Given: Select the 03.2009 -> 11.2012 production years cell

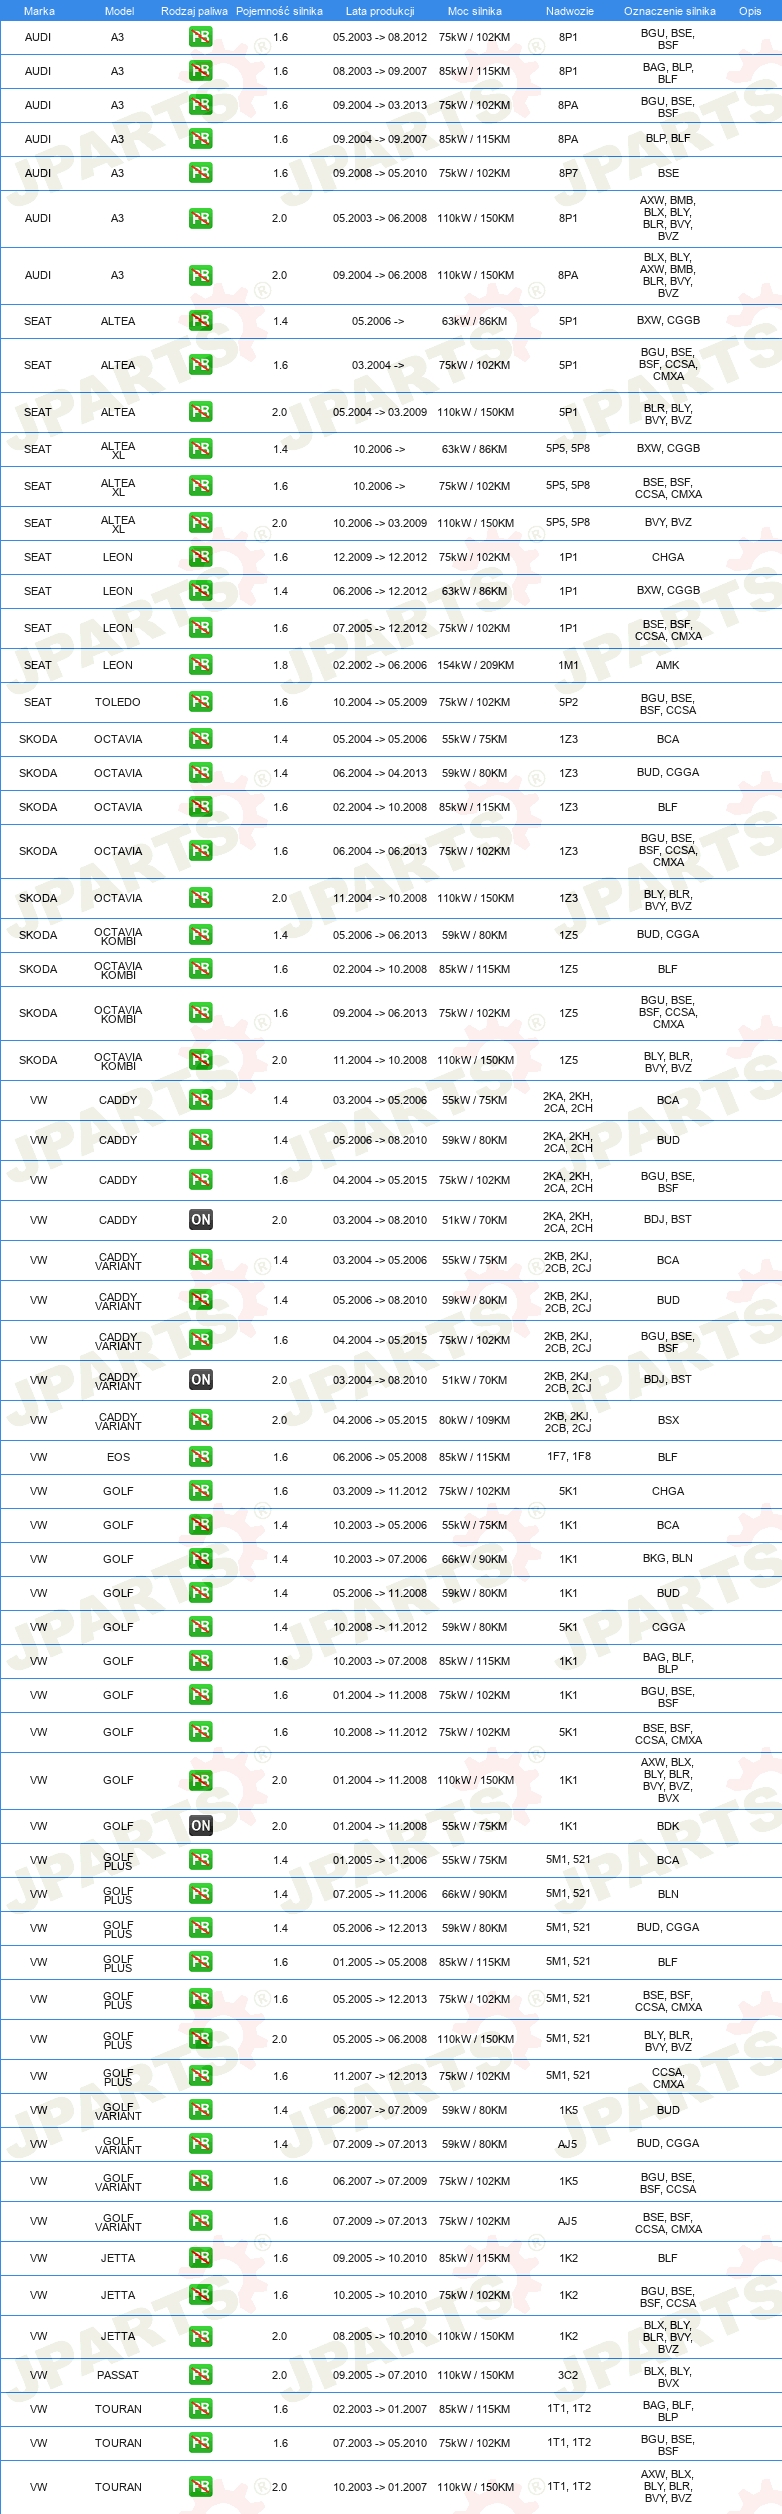Looking at the screenshot, I should (380, 1491).
